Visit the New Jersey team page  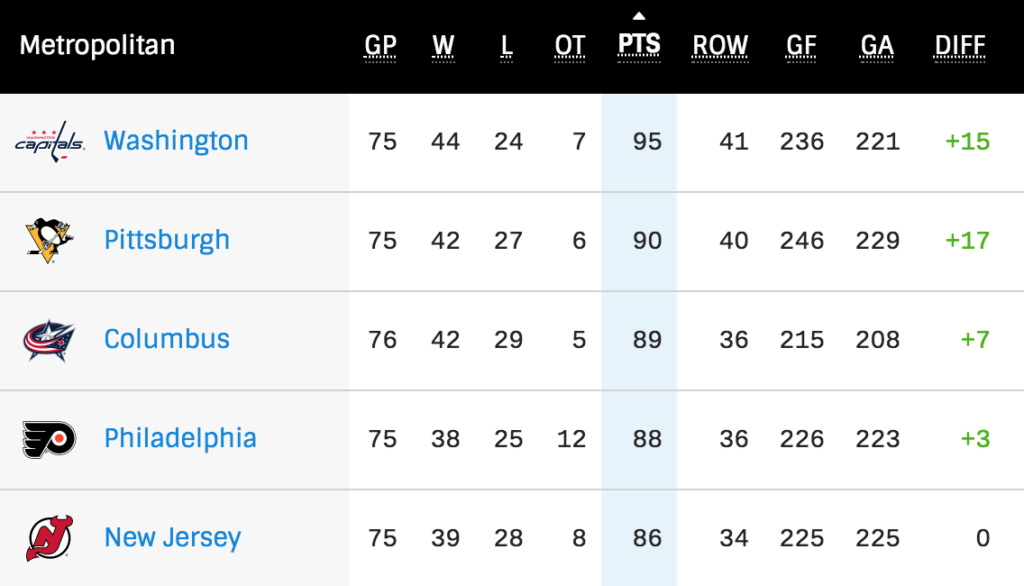pos(173,538)
